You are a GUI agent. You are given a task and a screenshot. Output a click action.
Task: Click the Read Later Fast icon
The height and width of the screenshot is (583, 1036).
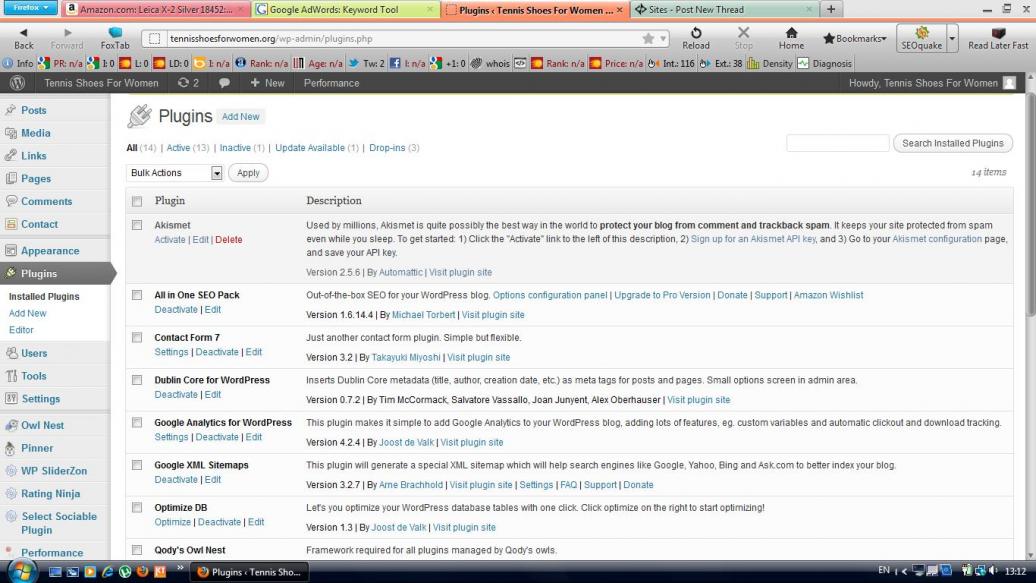(998, 33)
